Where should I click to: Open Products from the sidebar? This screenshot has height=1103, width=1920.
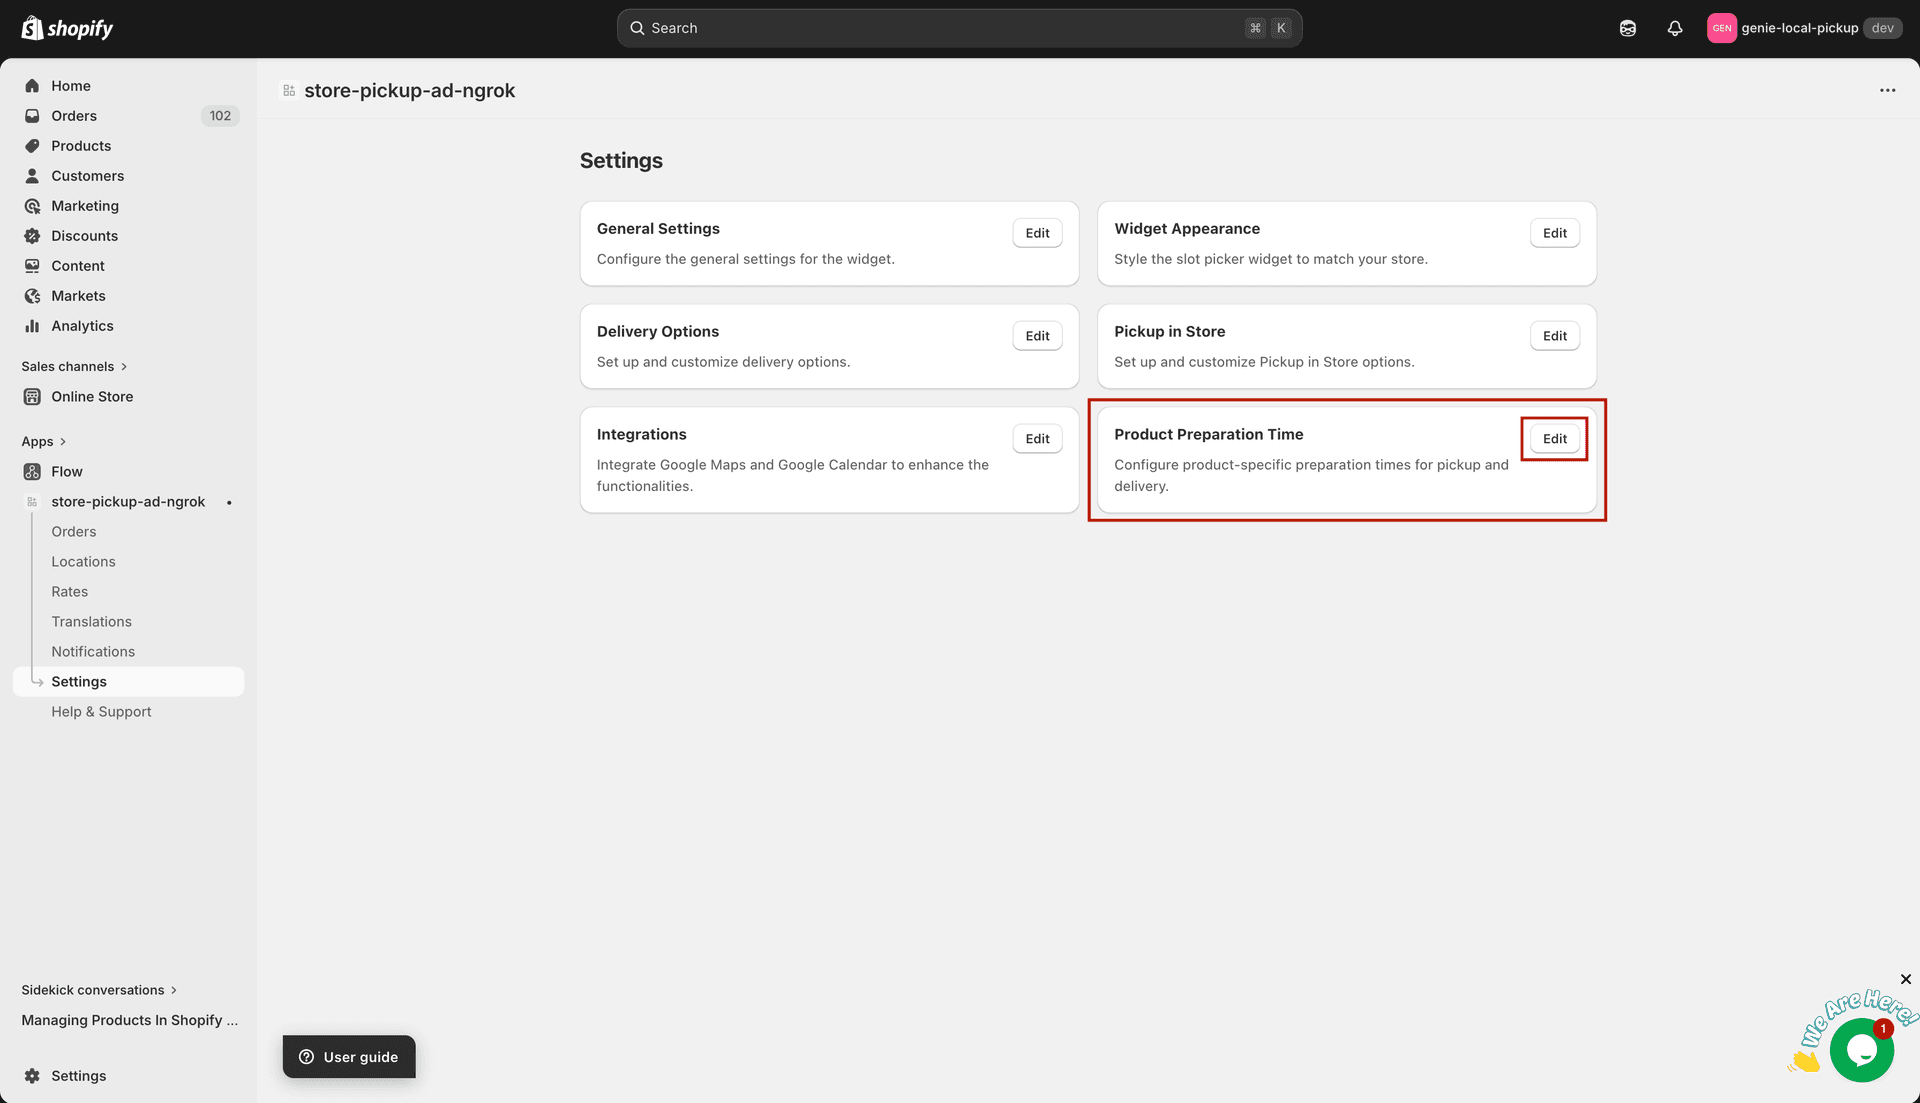point(81,145)
